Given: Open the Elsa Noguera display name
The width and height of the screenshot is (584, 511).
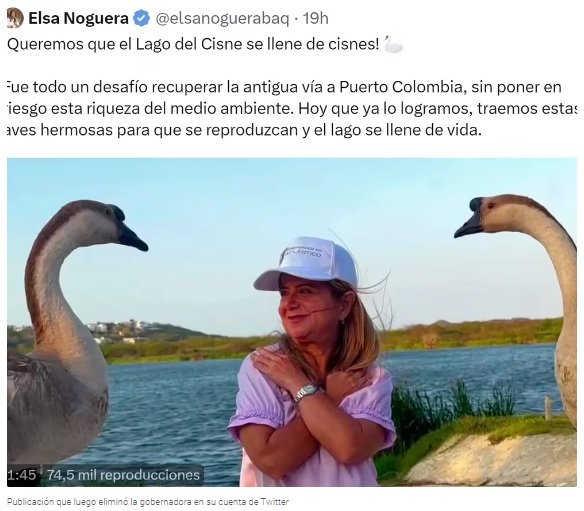Looking at the screenshot, I should [78, 18].
